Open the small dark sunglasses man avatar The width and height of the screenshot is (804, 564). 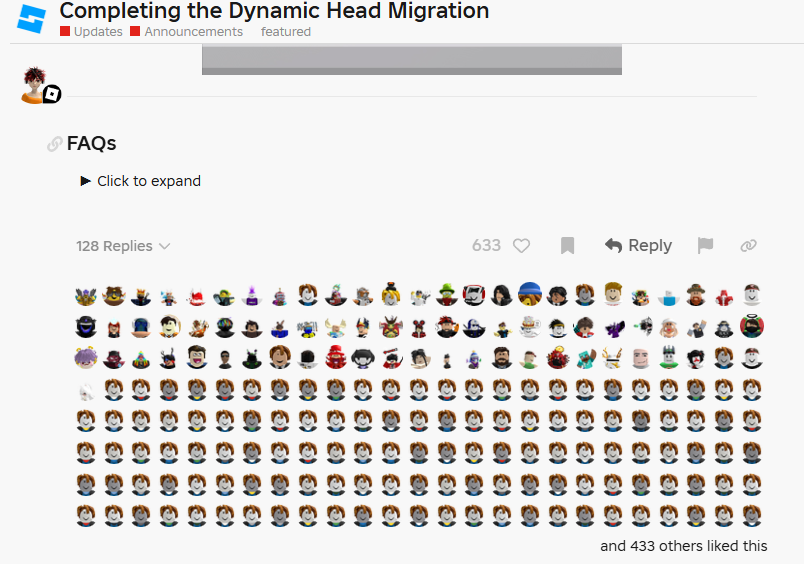point(225,360)
